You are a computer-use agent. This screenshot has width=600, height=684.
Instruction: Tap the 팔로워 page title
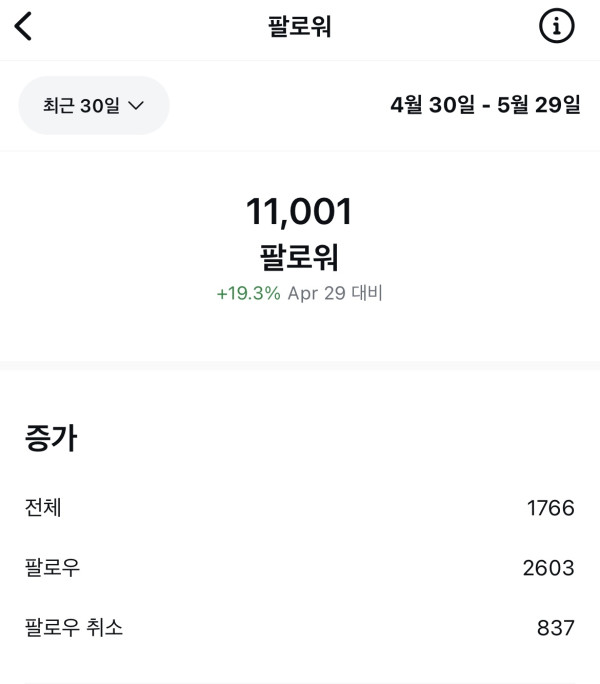[x=299, y=27]
